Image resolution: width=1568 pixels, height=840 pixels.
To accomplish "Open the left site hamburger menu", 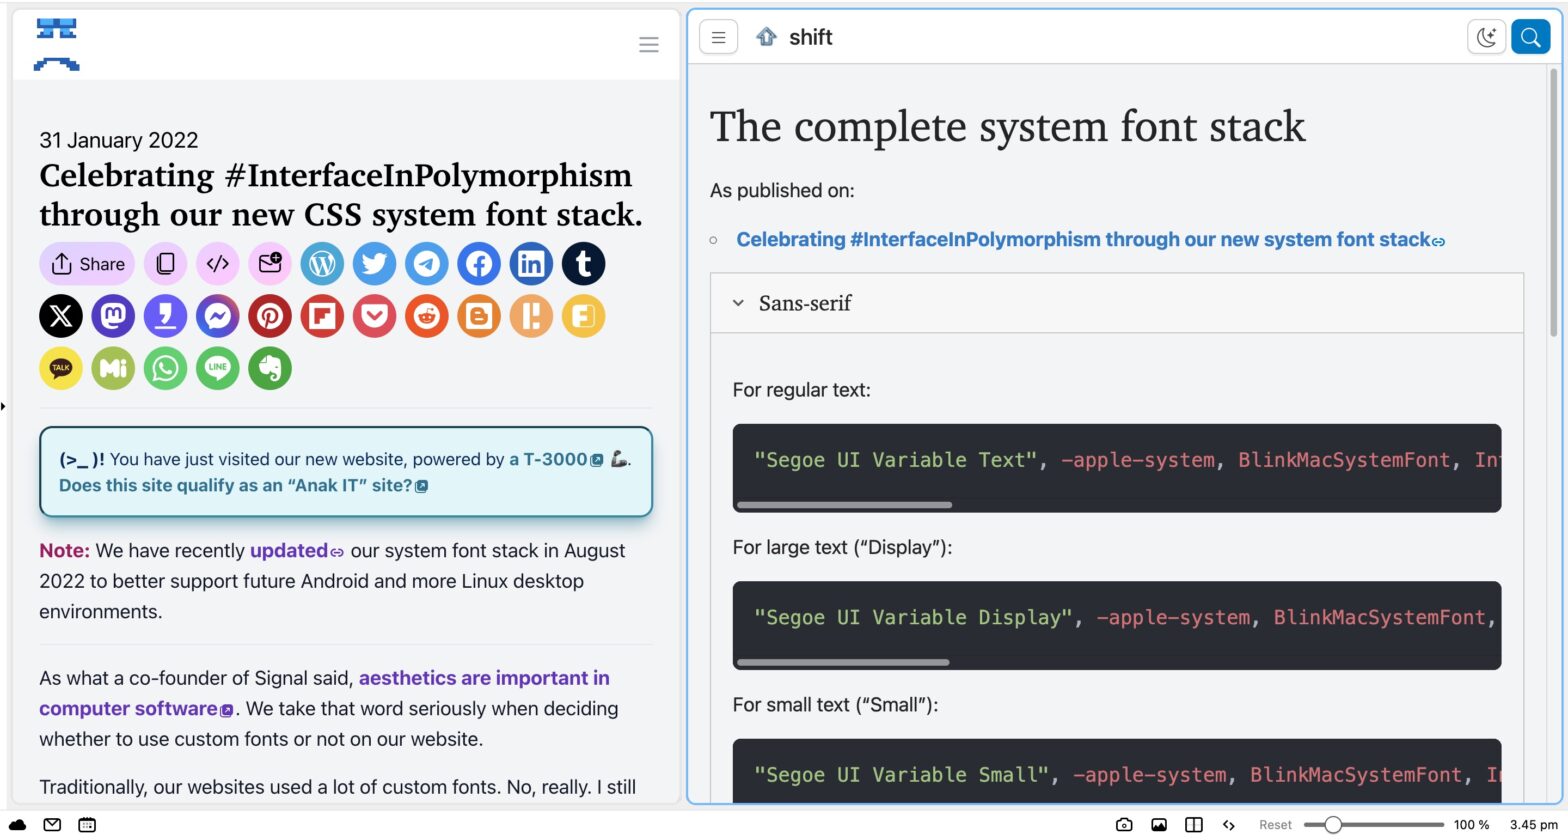I will (x=649, y=44).
